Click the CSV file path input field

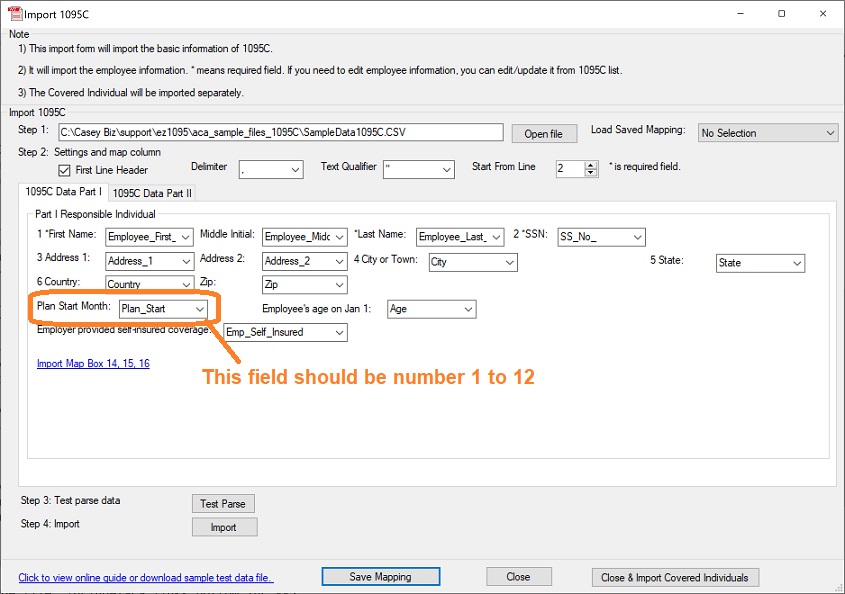click(279, 132)
